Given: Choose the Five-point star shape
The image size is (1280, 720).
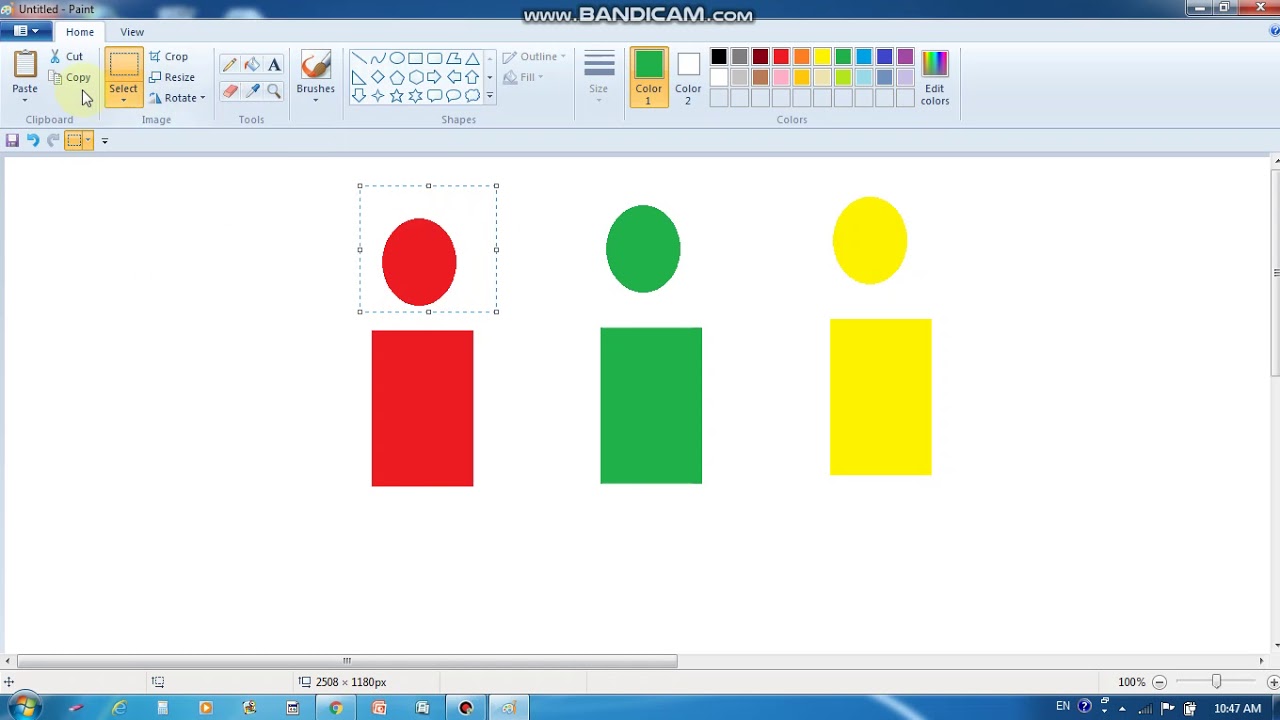Looking at the screenshot, I should pos(397,96).
